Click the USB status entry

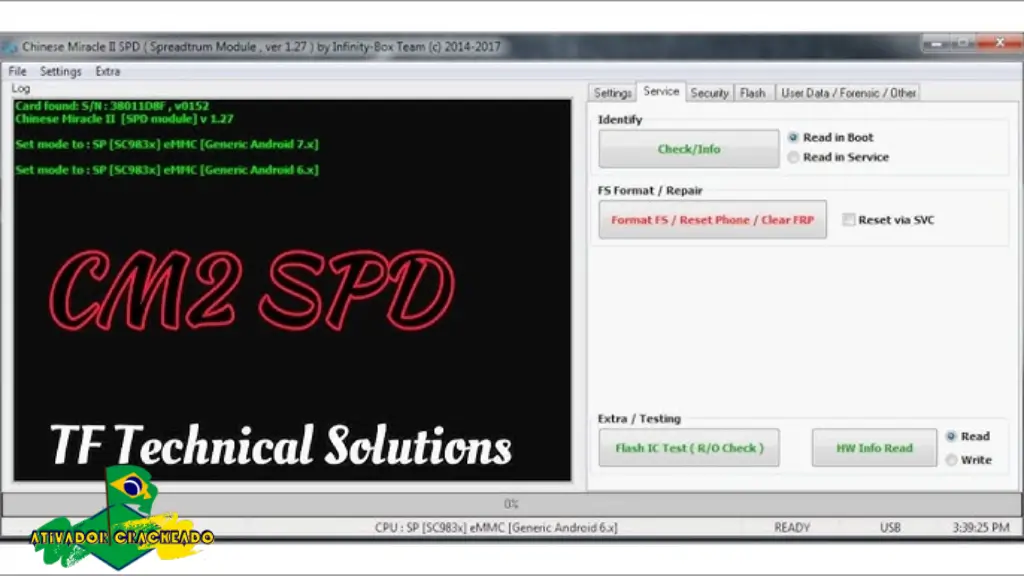coord(890,527)
